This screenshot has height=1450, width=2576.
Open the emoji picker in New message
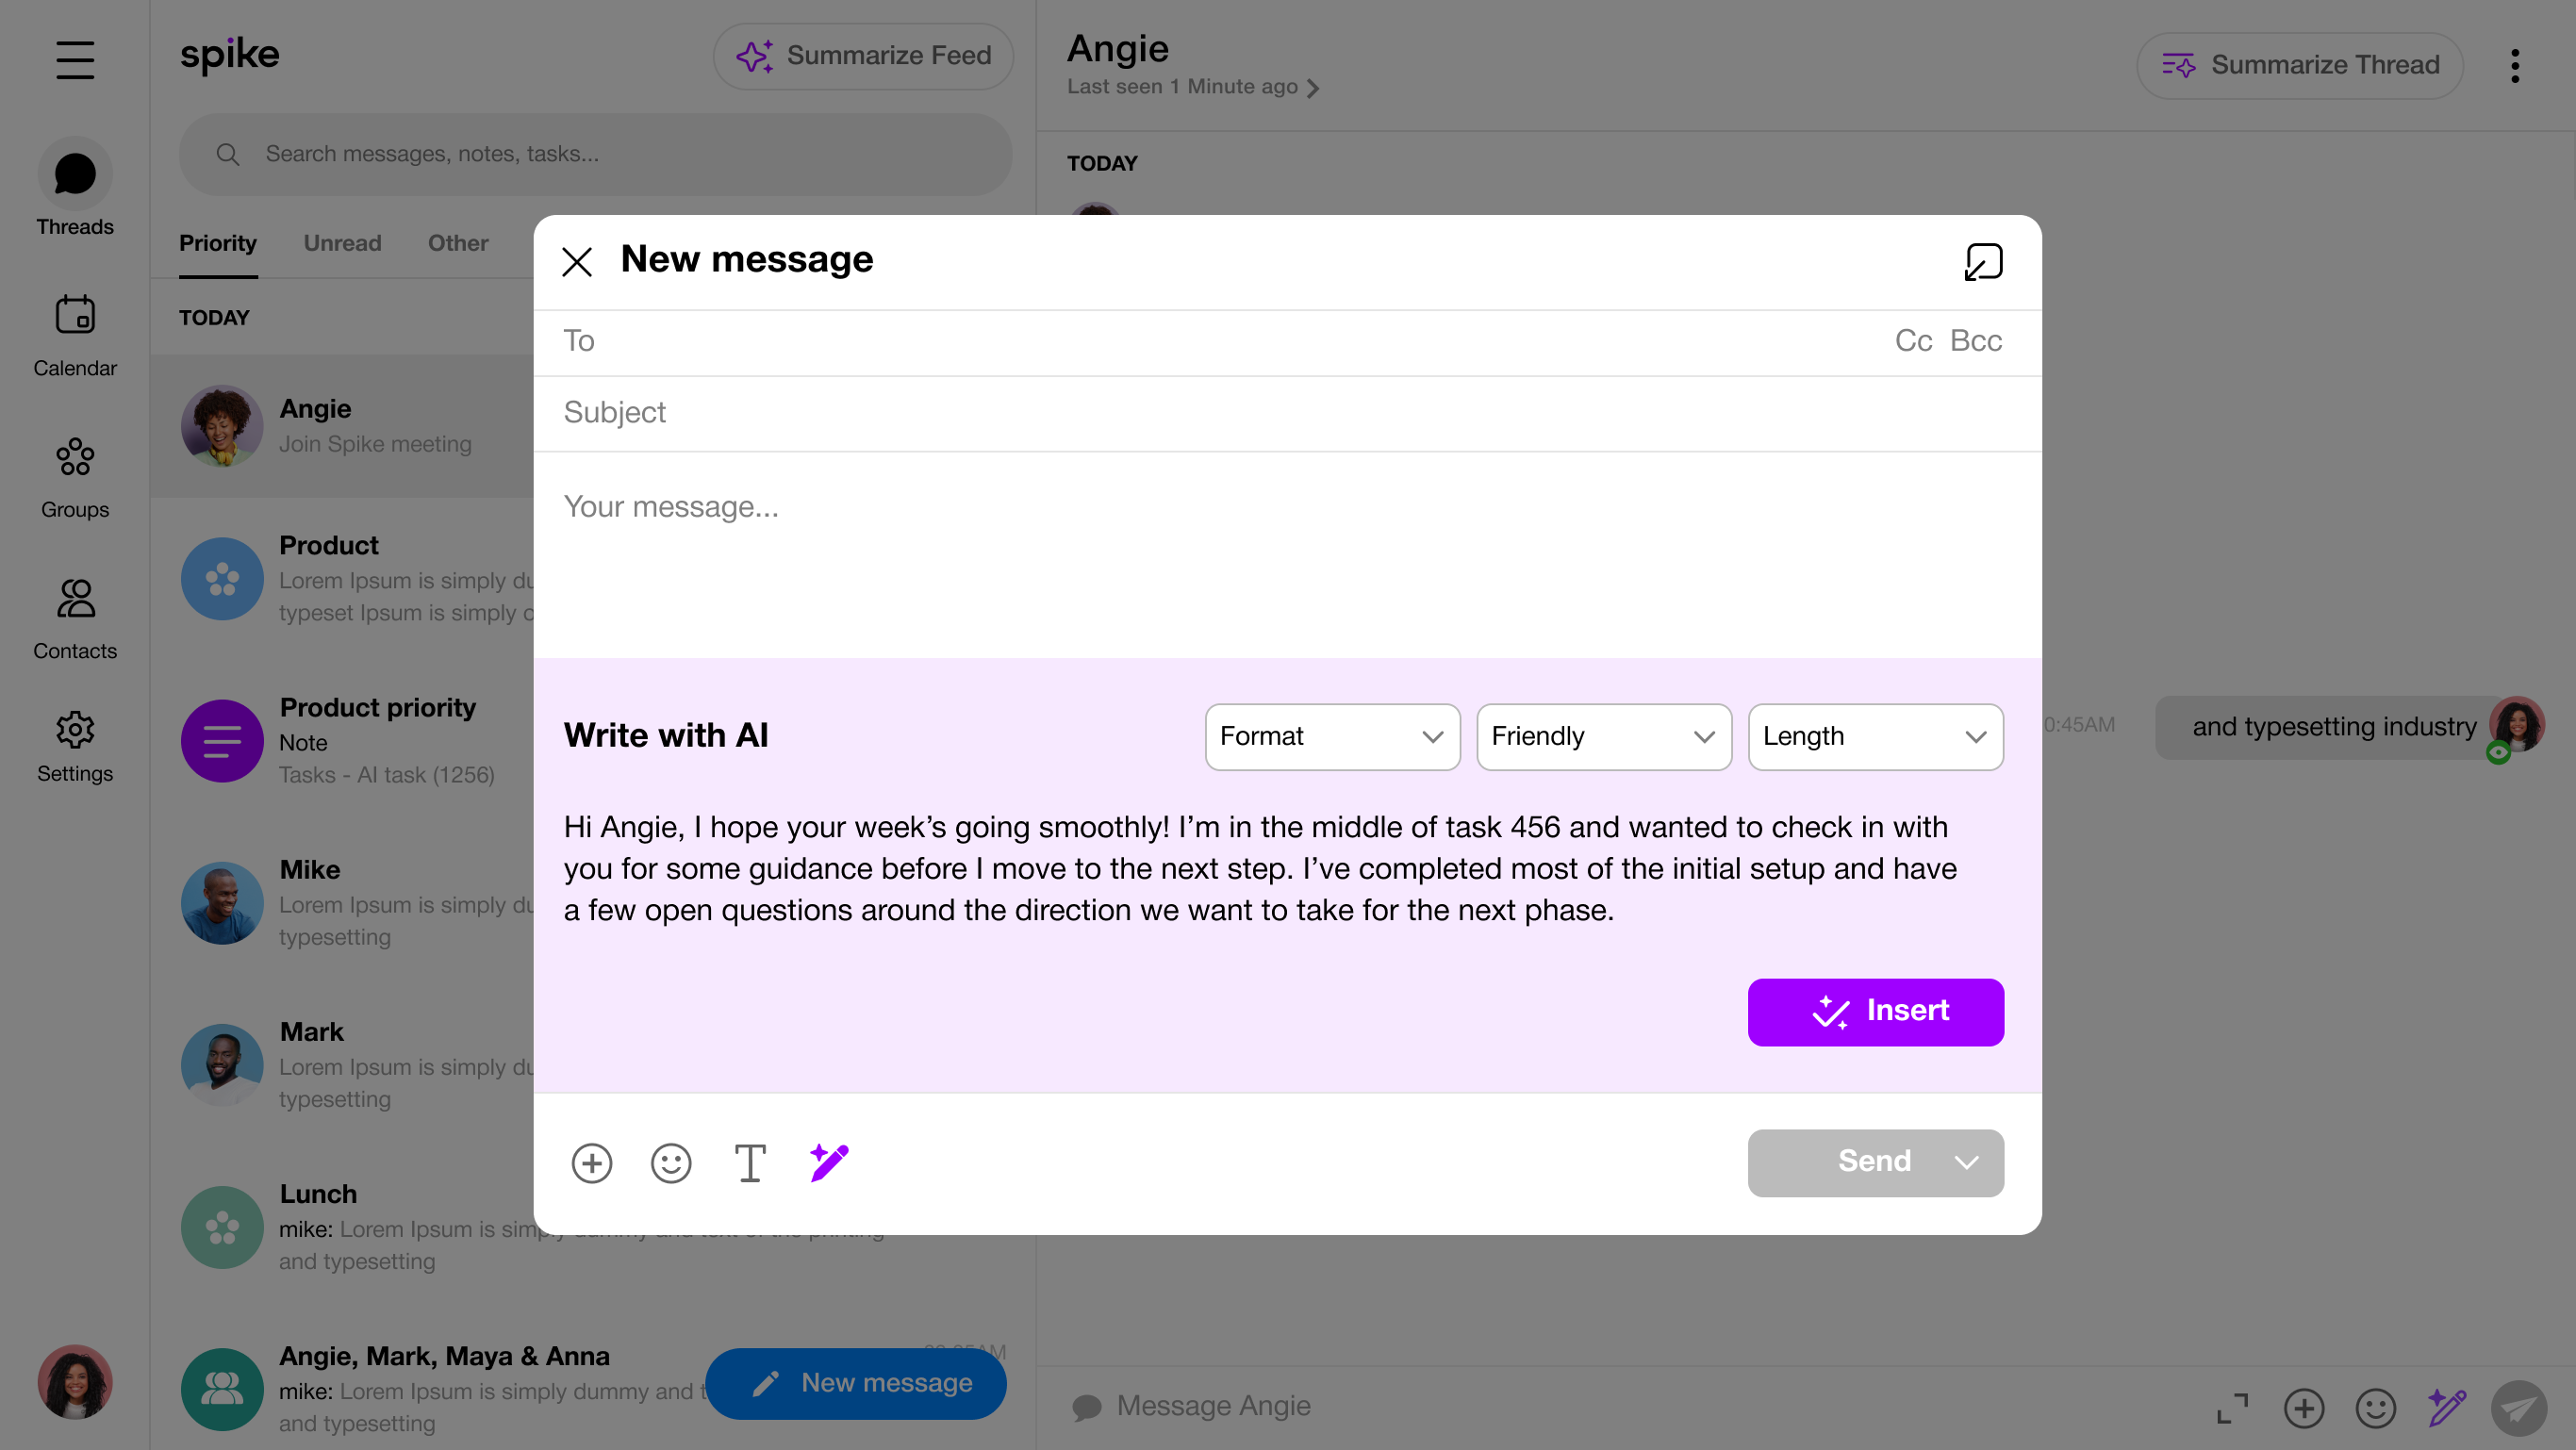tap(670, 1162)
